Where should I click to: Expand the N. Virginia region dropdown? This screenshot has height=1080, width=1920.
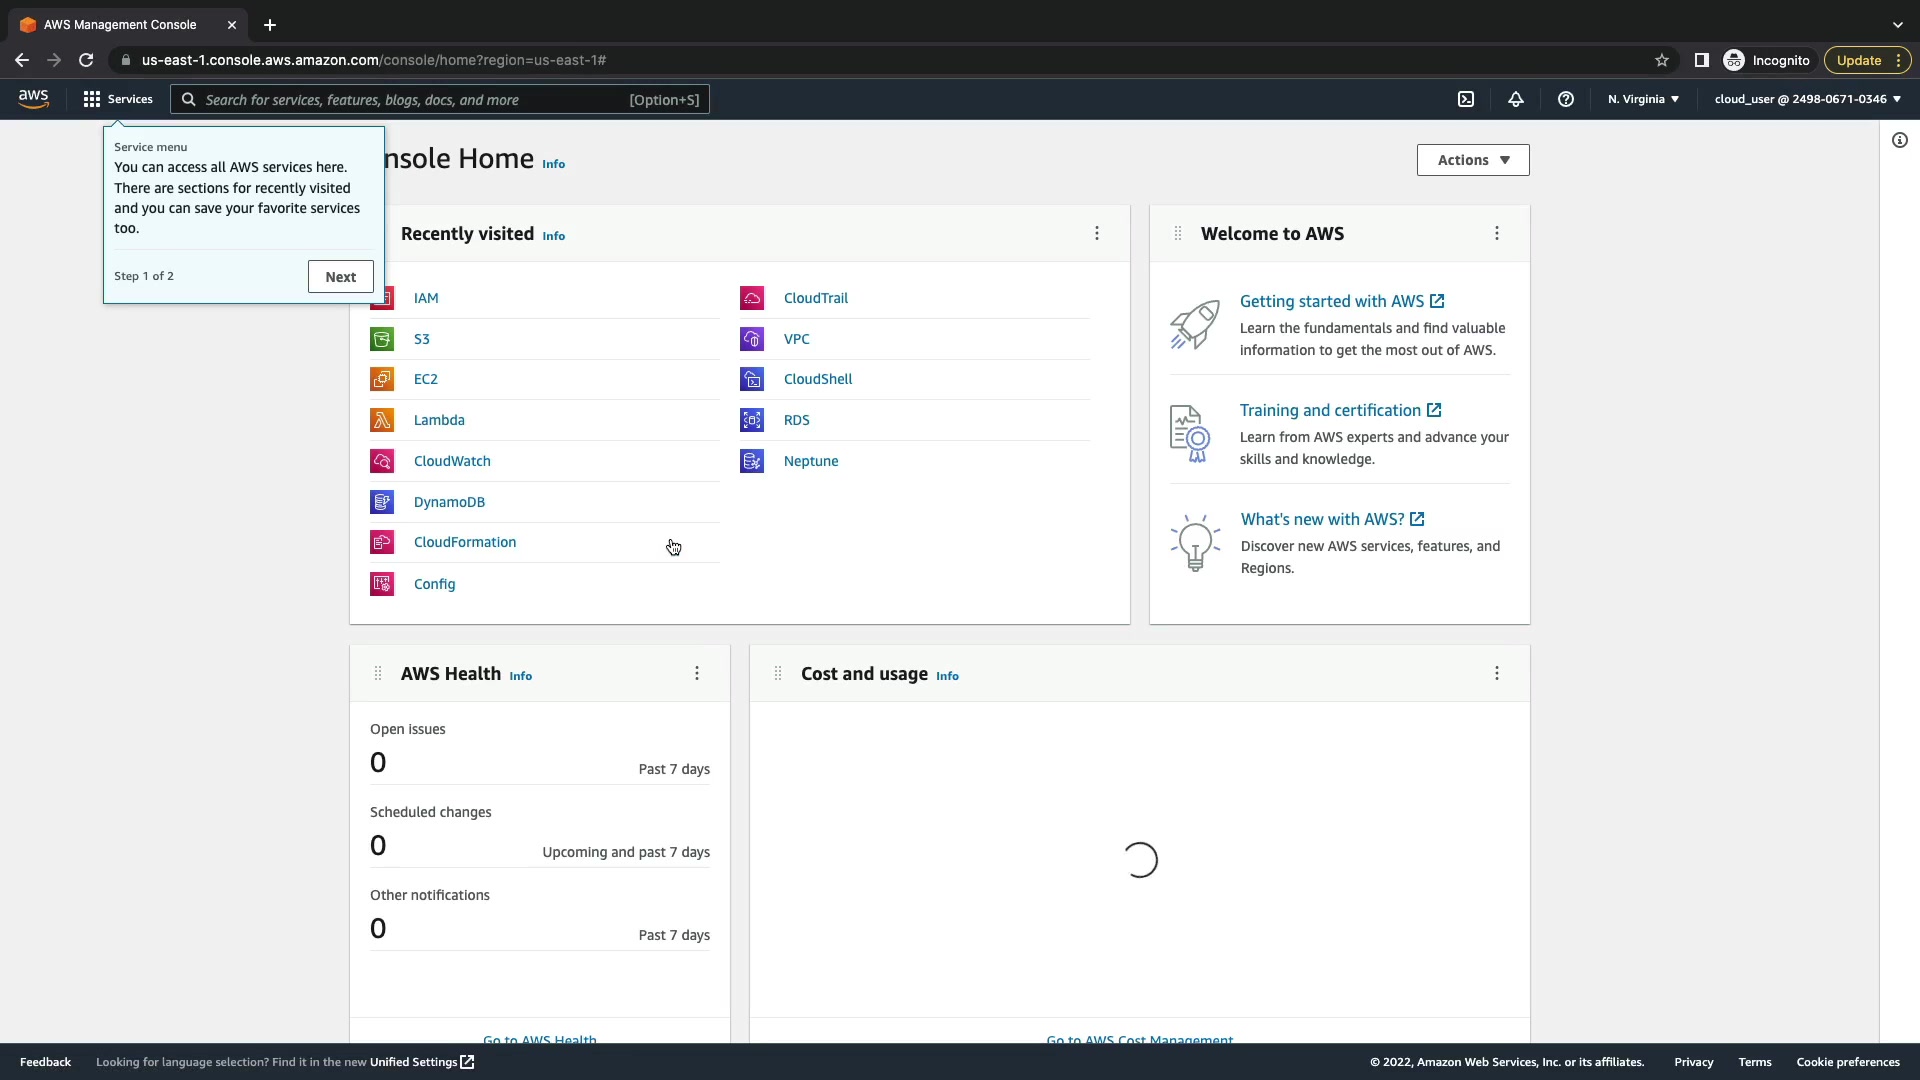pyautogui.click(x=1643, y=99)
